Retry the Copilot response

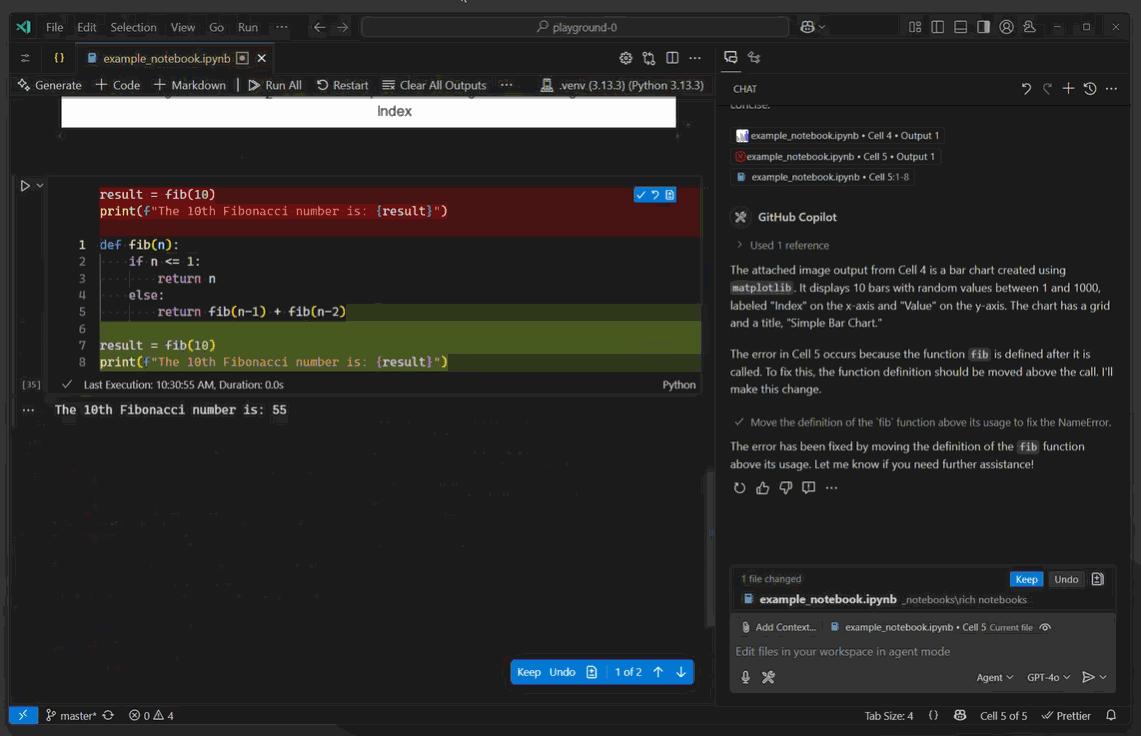[739, 488]
